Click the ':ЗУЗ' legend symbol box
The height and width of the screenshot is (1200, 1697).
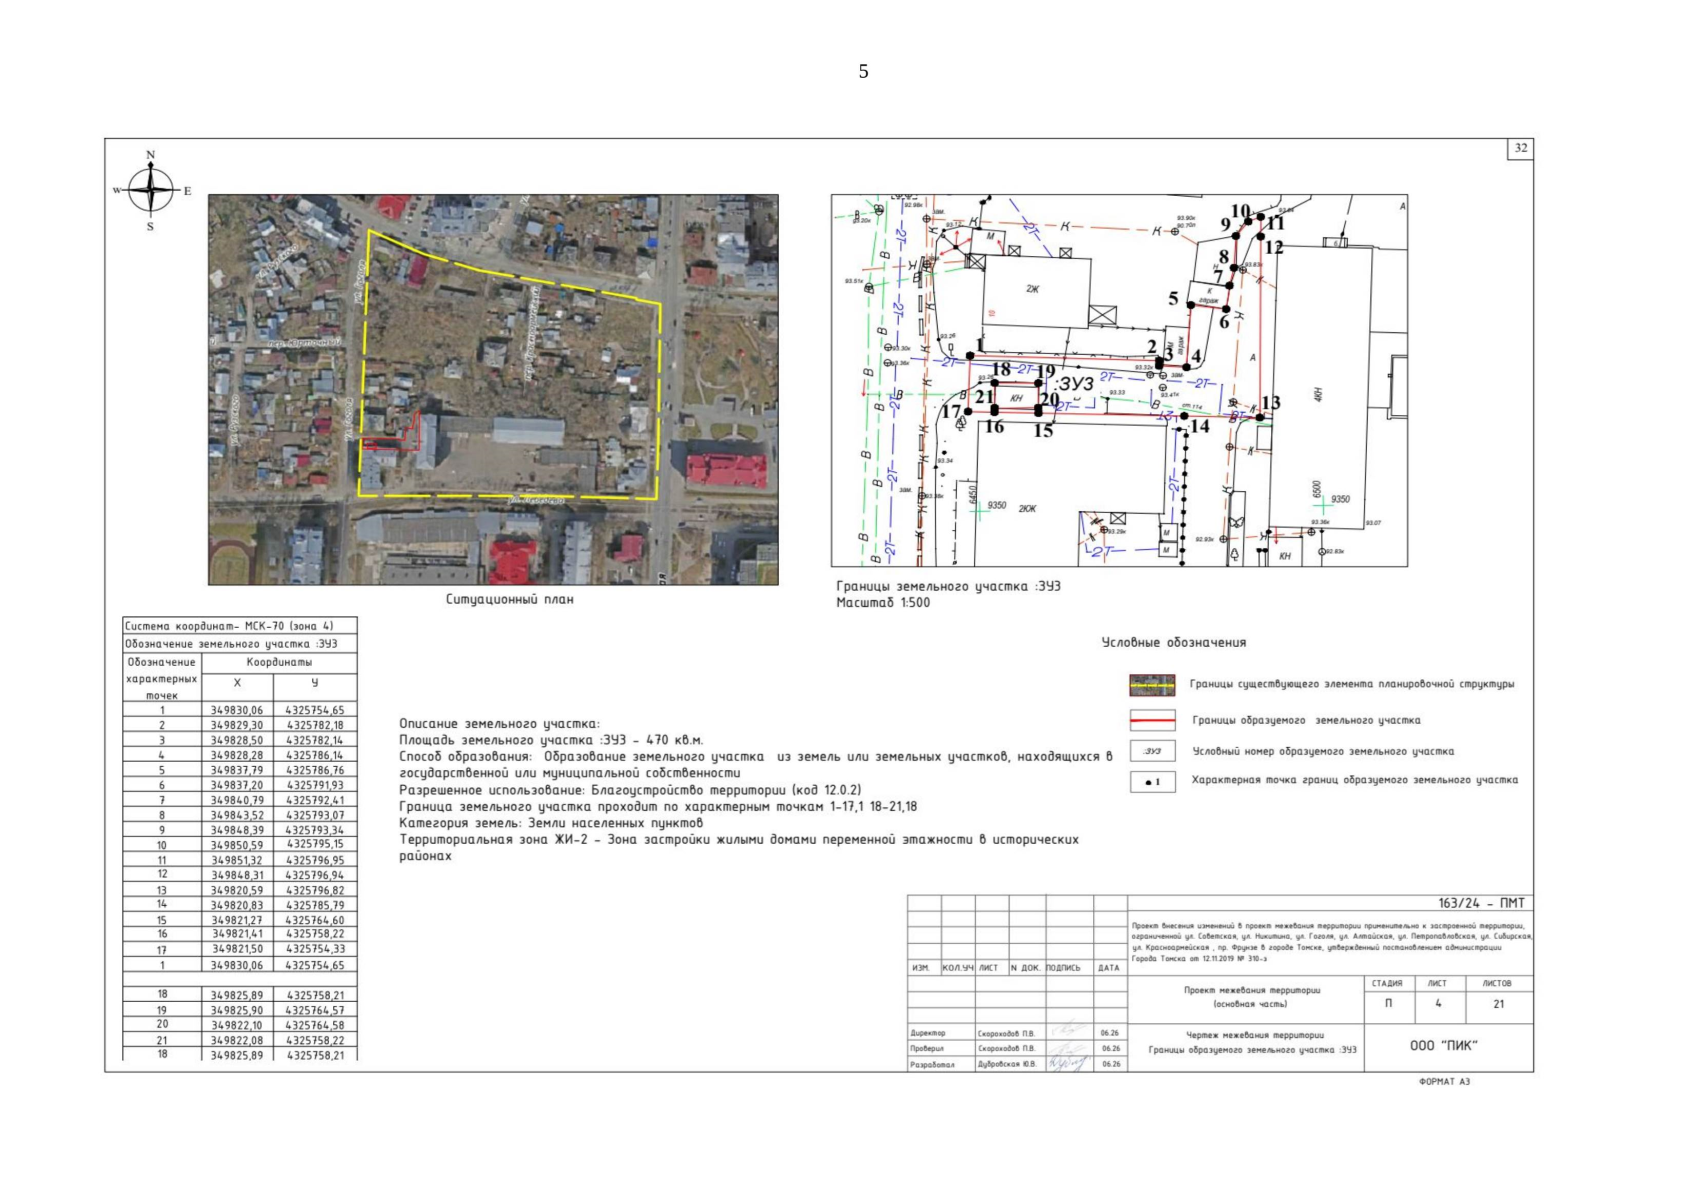(x=1152, y=751)
